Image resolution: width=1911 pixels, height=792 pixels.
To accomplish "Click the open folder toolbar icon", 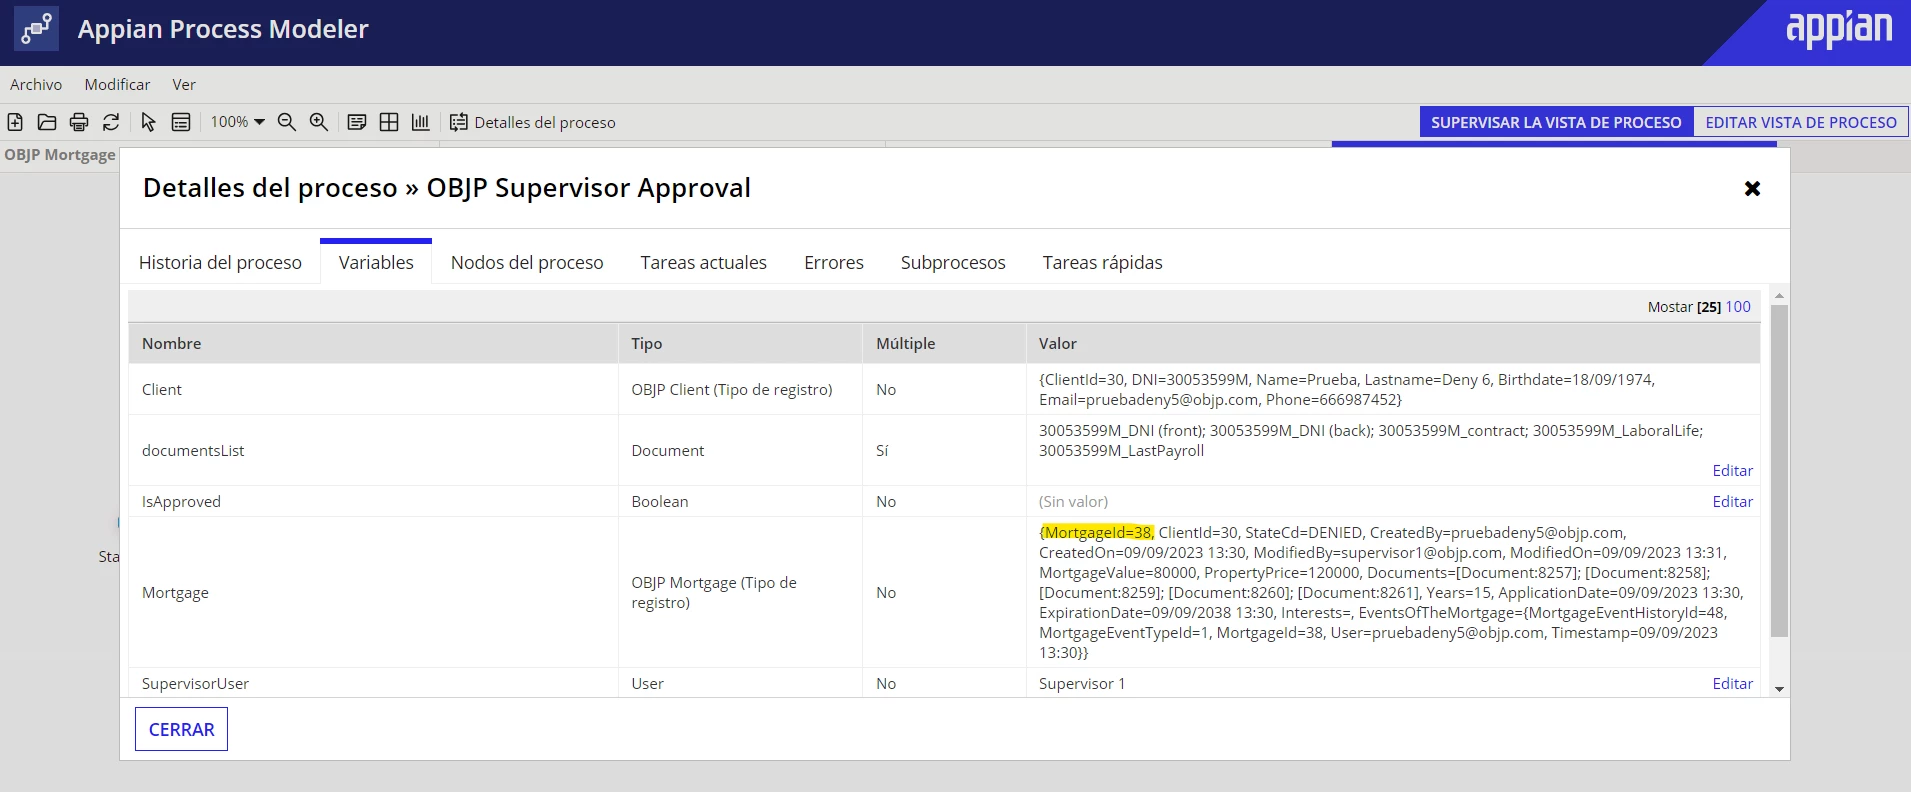I will [47, 122].
